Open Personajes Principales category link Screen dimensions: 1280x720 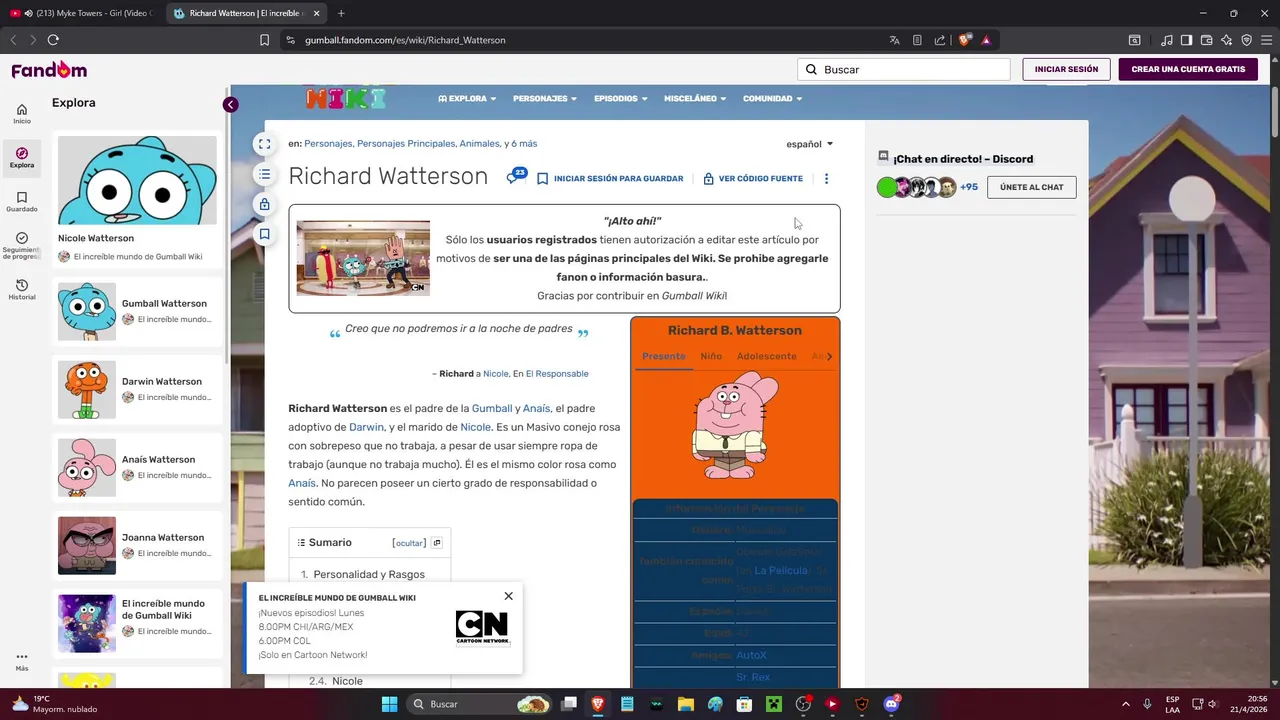coord(405,144)
